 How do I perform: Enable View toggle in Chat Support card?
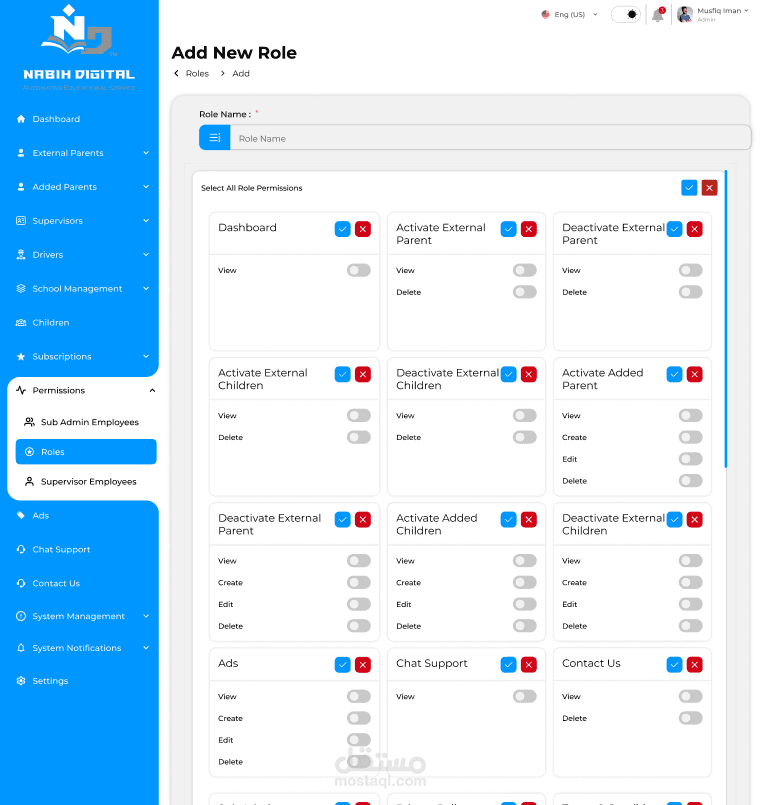524,696
